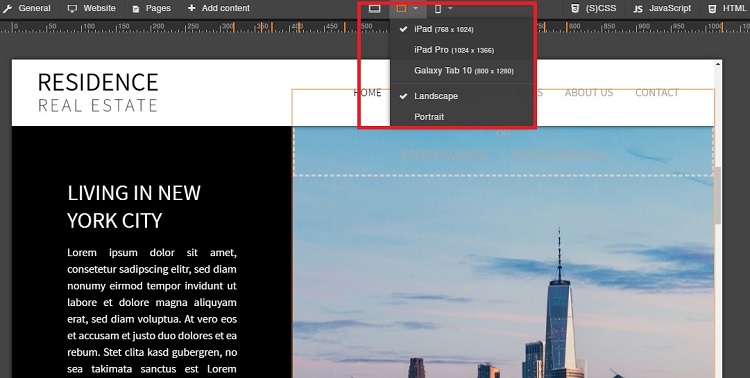Click the RESIDENCE REAL ESTATE logo
Image resolution: width=750 pixels, height=378 pixels.
point(98,92)
